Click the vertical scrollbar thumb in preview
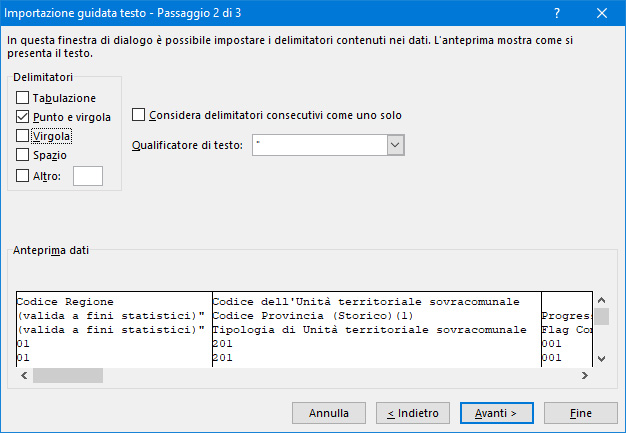This screenshot has width=626, height=433. [x=602, y=316]
